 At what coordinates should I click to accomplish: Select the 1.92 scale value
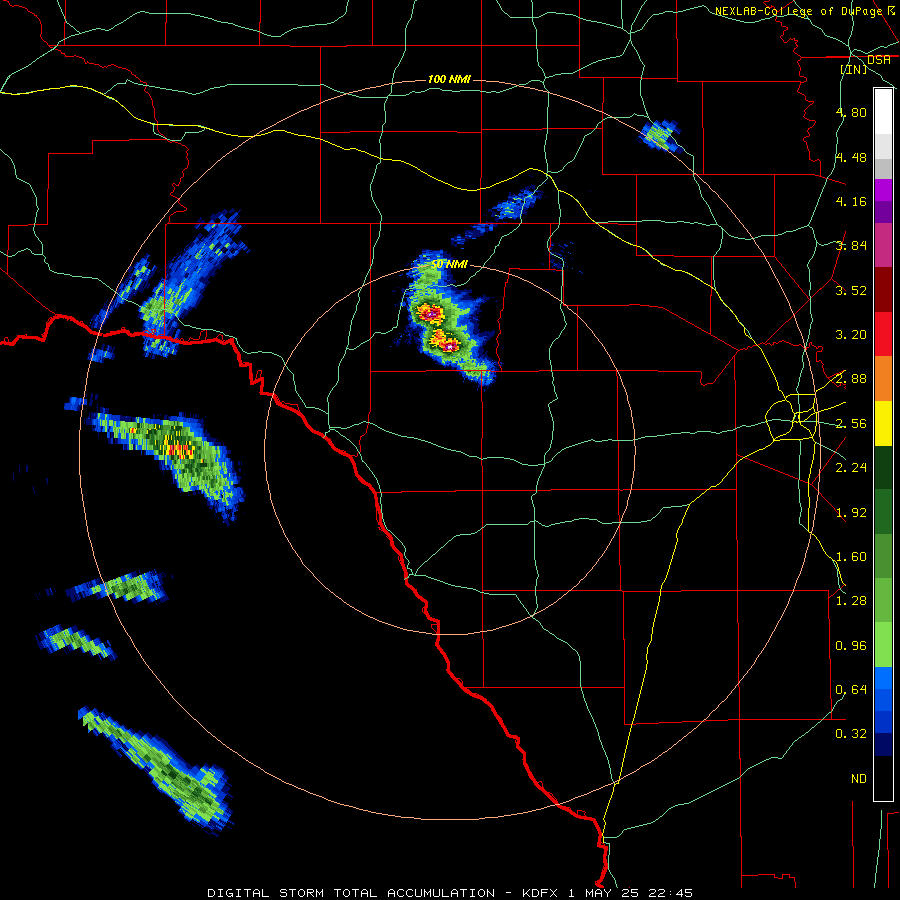(x=851, y=513)
